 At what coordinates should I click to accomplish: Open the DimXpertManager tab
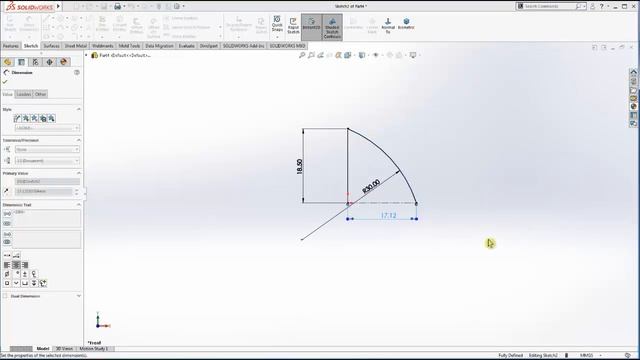49,62
